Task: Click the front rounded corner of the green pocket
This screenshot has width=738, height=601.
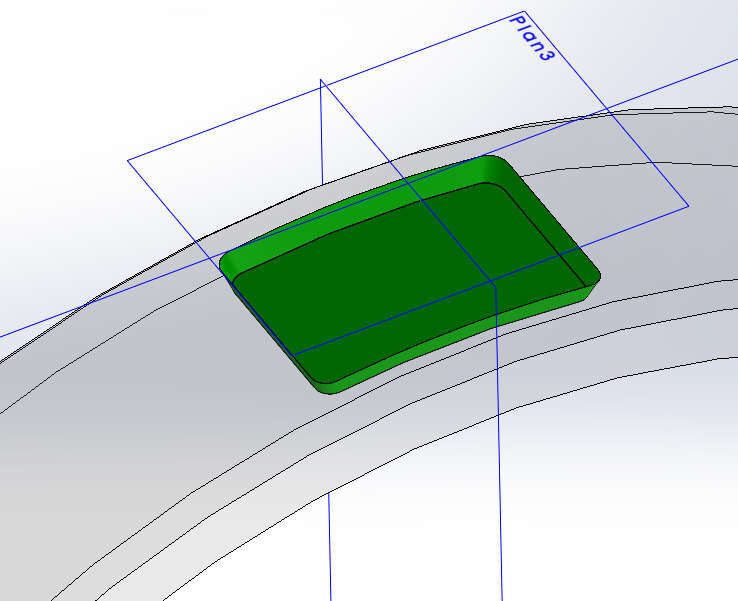Action: tap(322, 386)
